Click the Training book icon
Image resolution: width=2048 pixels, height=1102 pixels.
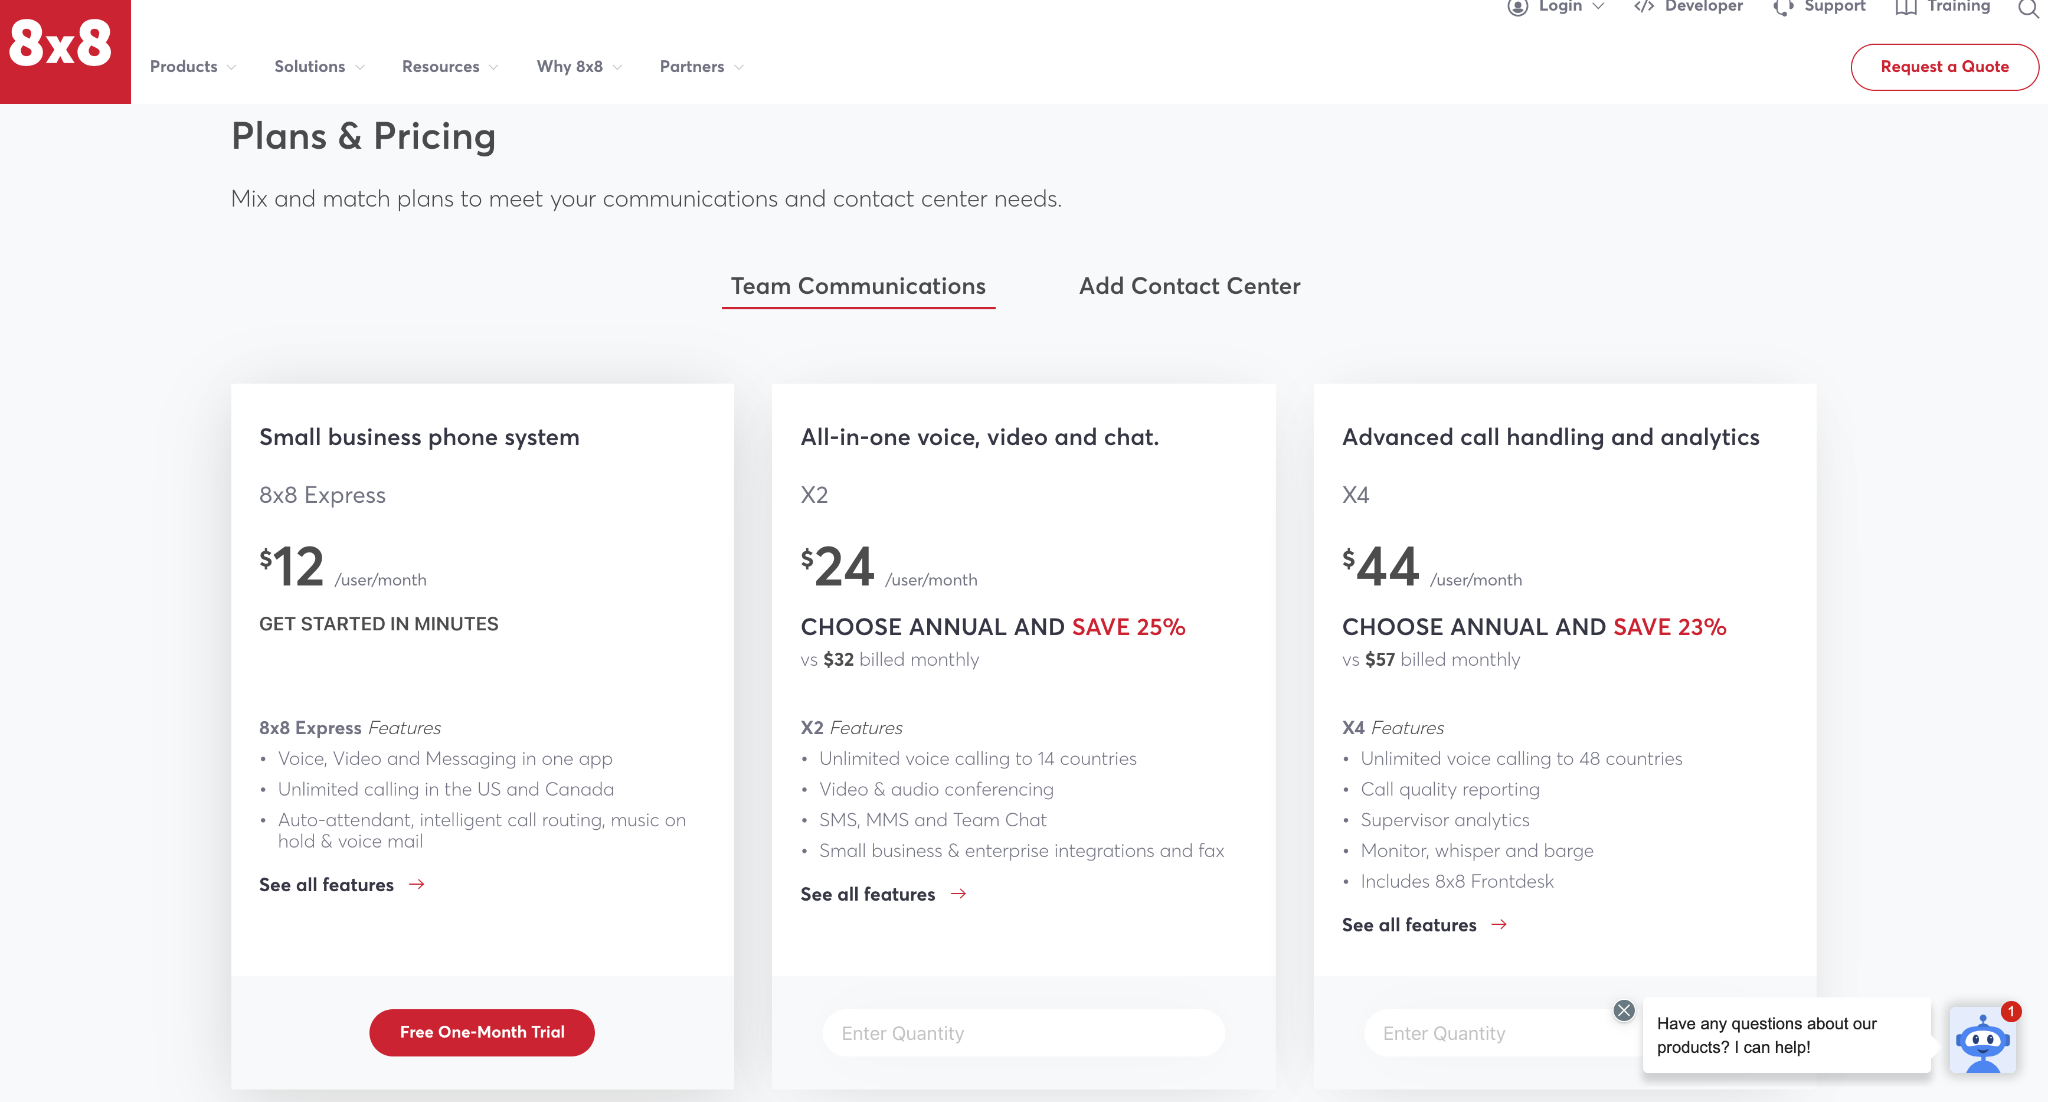coord(1906,8)
